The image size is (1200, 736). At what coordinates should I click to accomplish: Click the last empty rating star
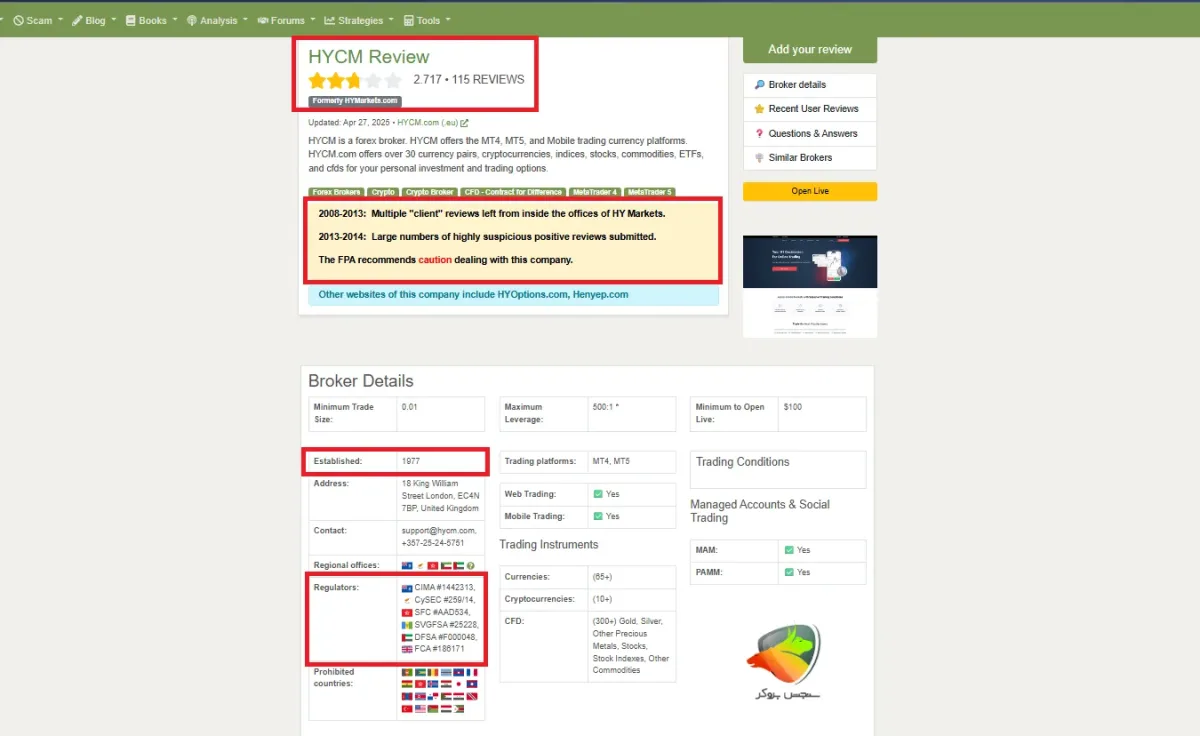[x=393, y=81]
